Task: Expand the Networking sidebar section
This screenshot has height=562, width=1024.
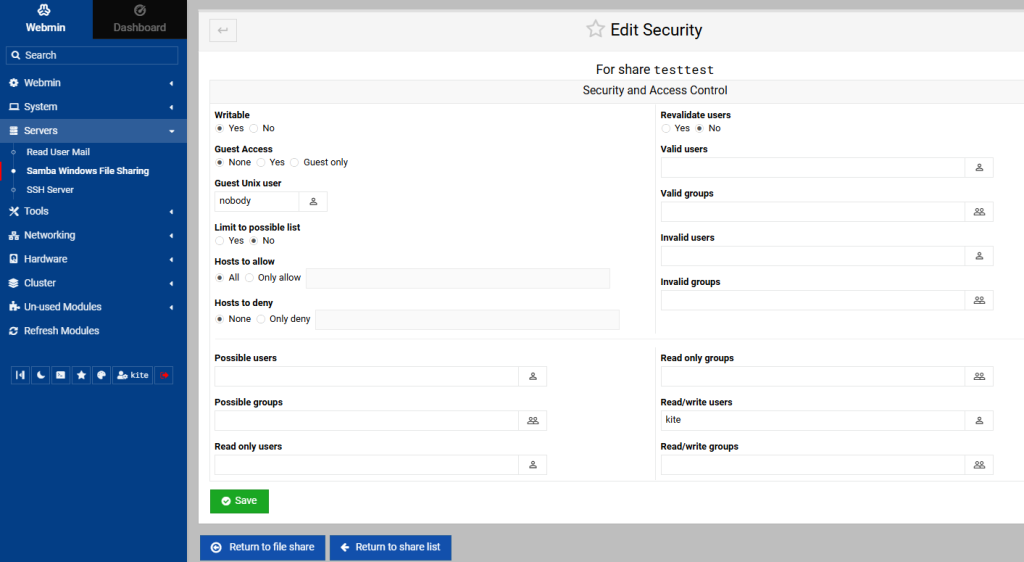Action: [93, 235]
